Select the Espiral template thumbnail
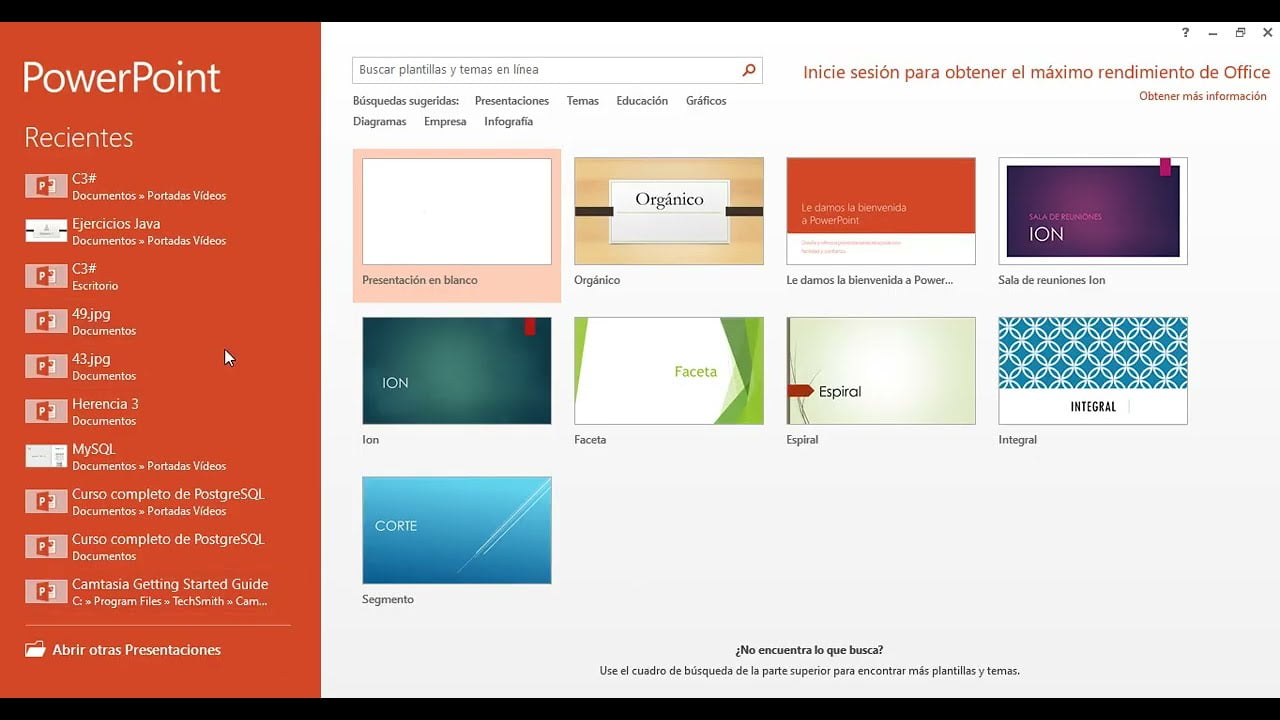The height and width of the screenshot is (720, 1280). pos(881,371)
